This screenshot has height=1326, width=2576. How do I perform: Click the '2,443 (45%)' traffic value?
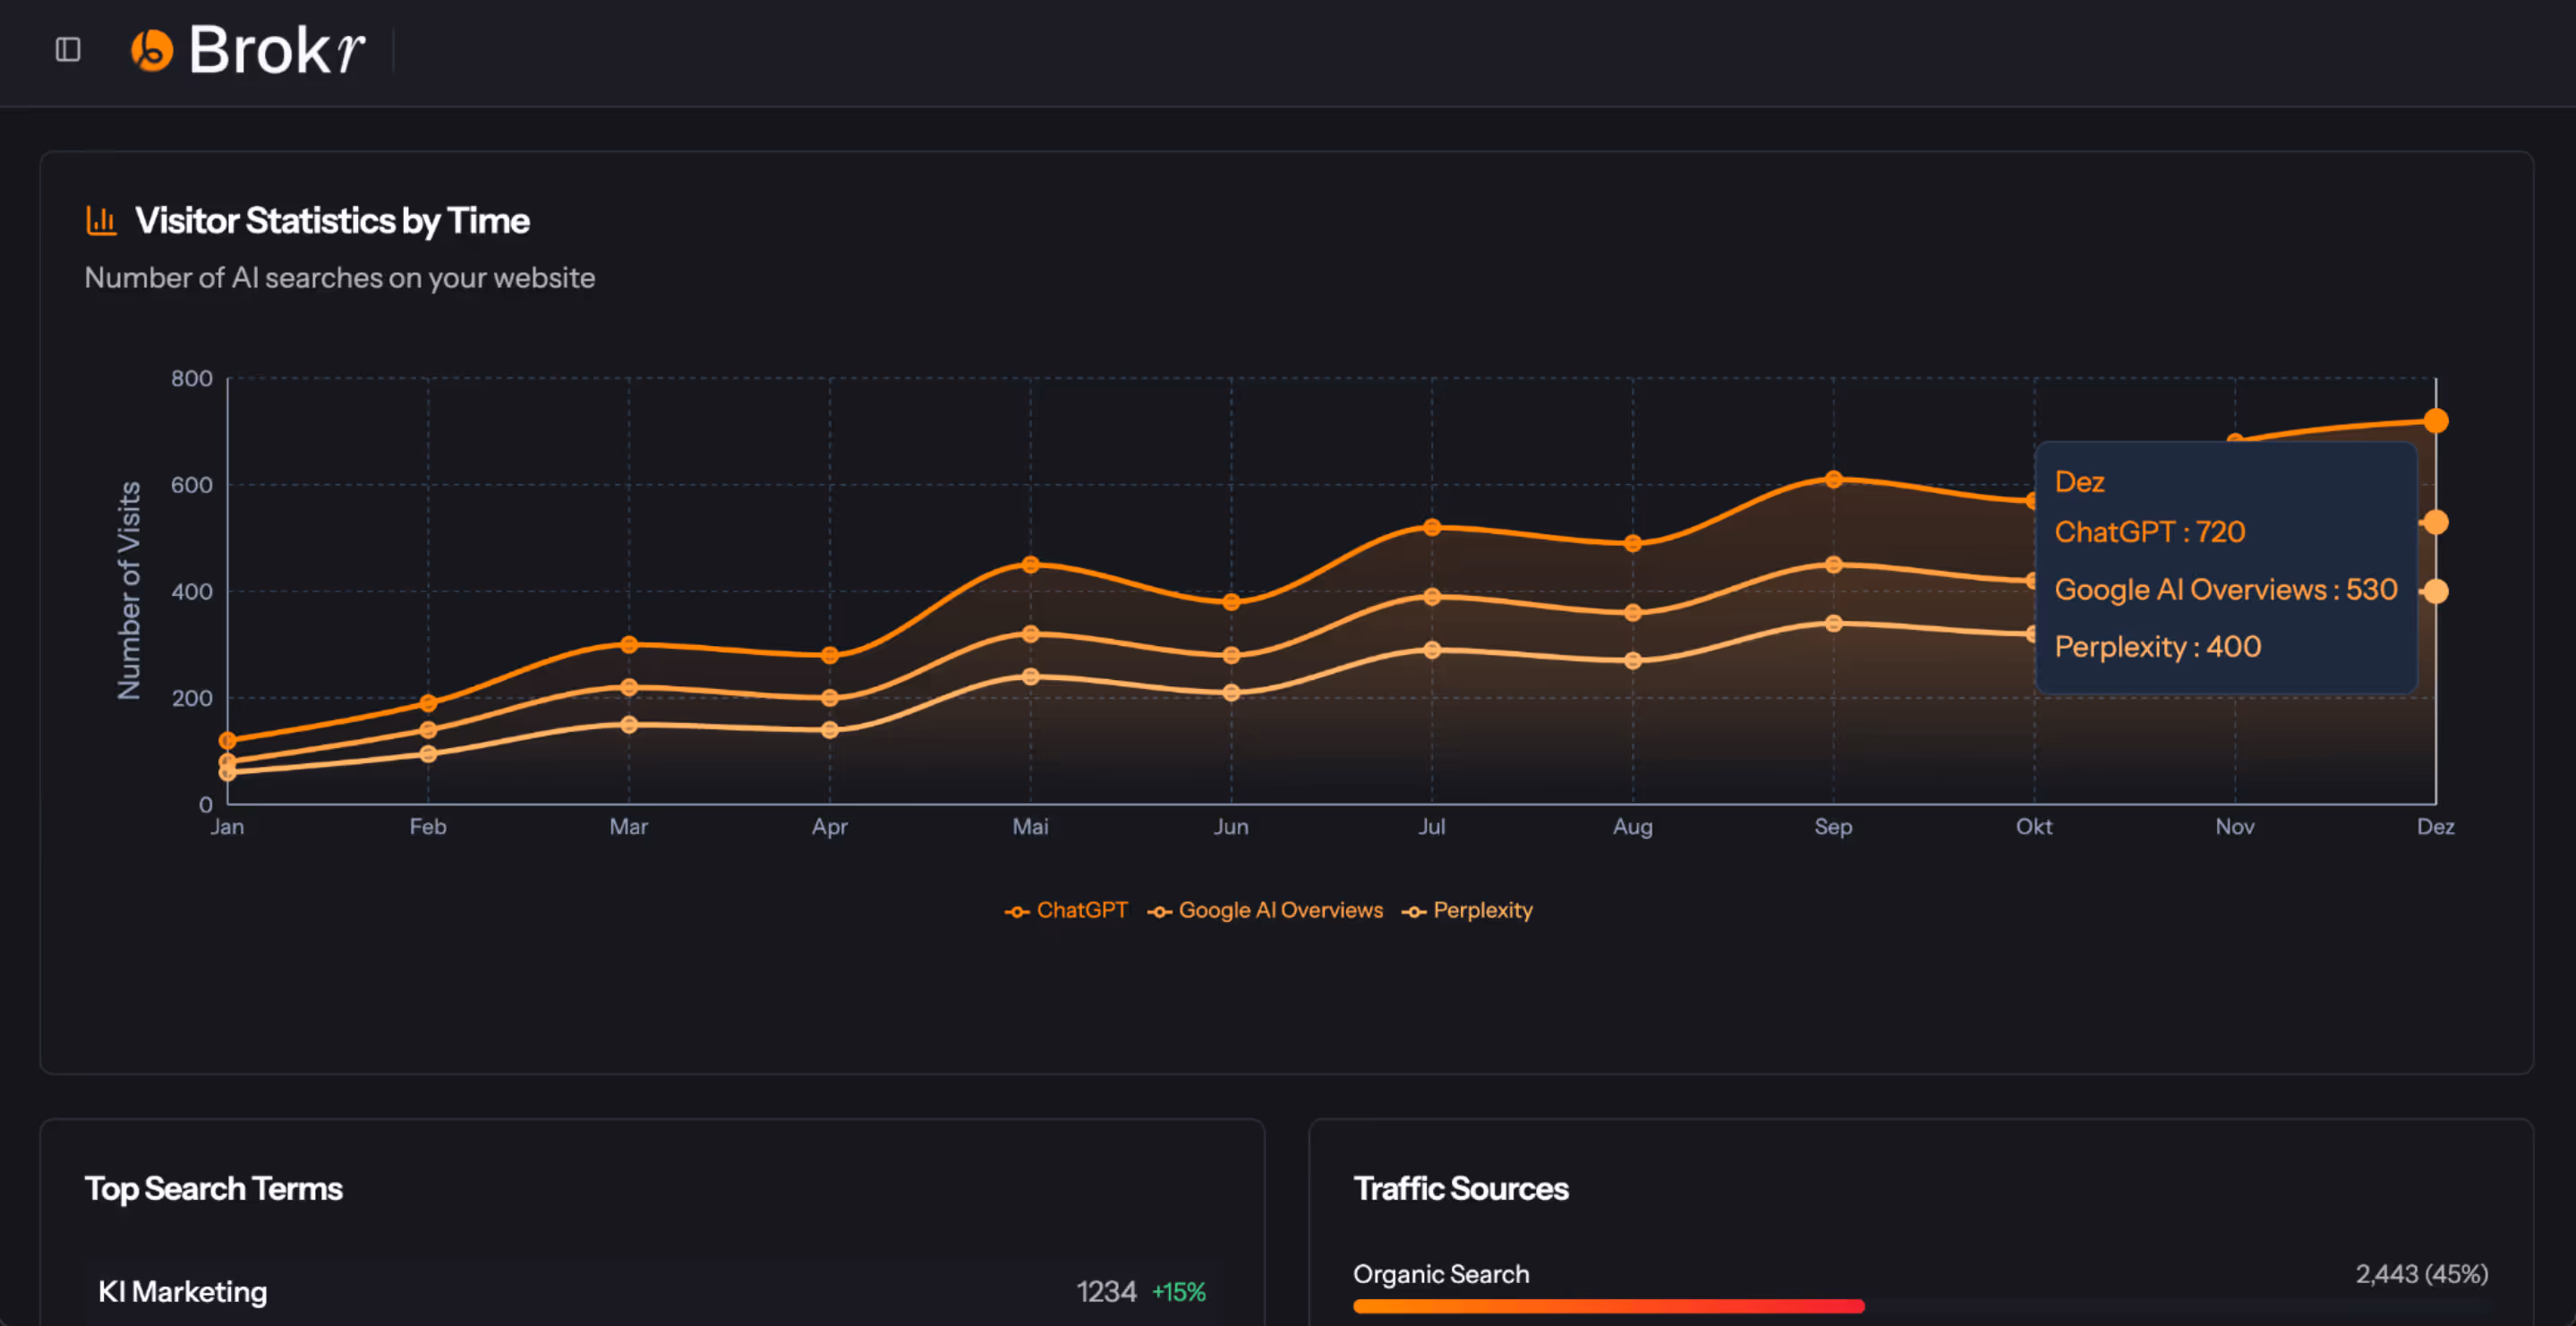pos(2422,1274)
